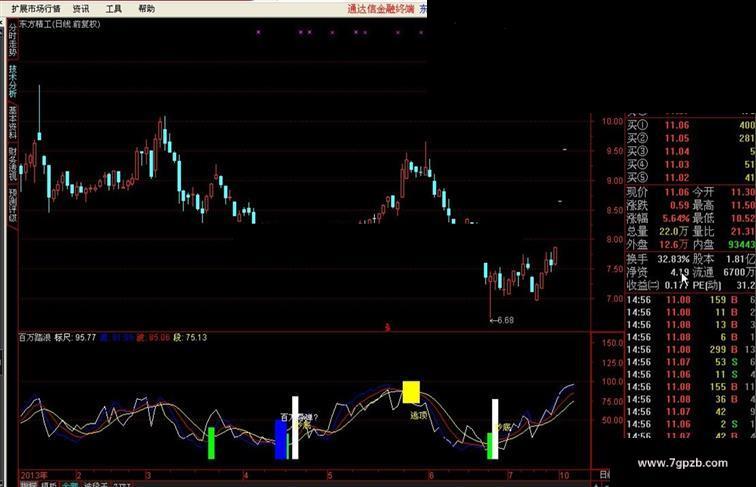Open the 扩展市场行情 menu

36,9
